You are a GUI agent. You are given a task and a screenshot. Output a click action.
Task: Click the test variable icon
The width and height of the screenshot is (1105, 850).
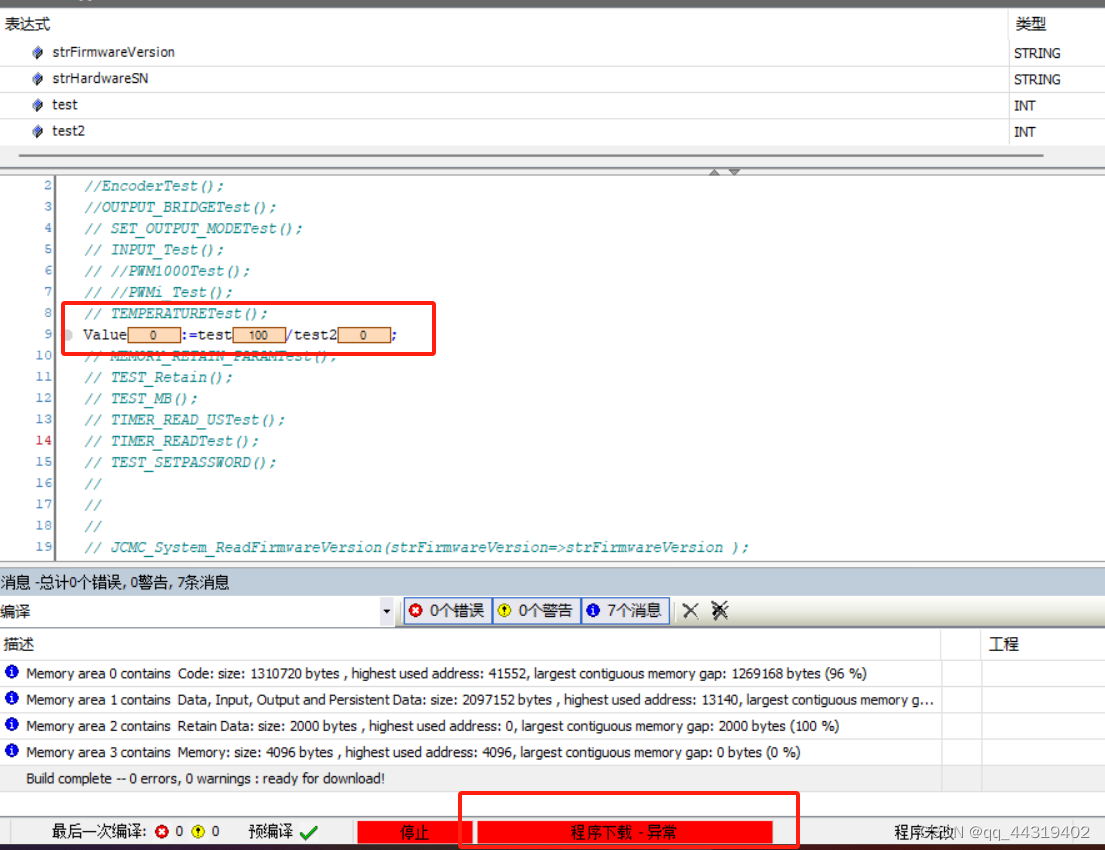38,105
